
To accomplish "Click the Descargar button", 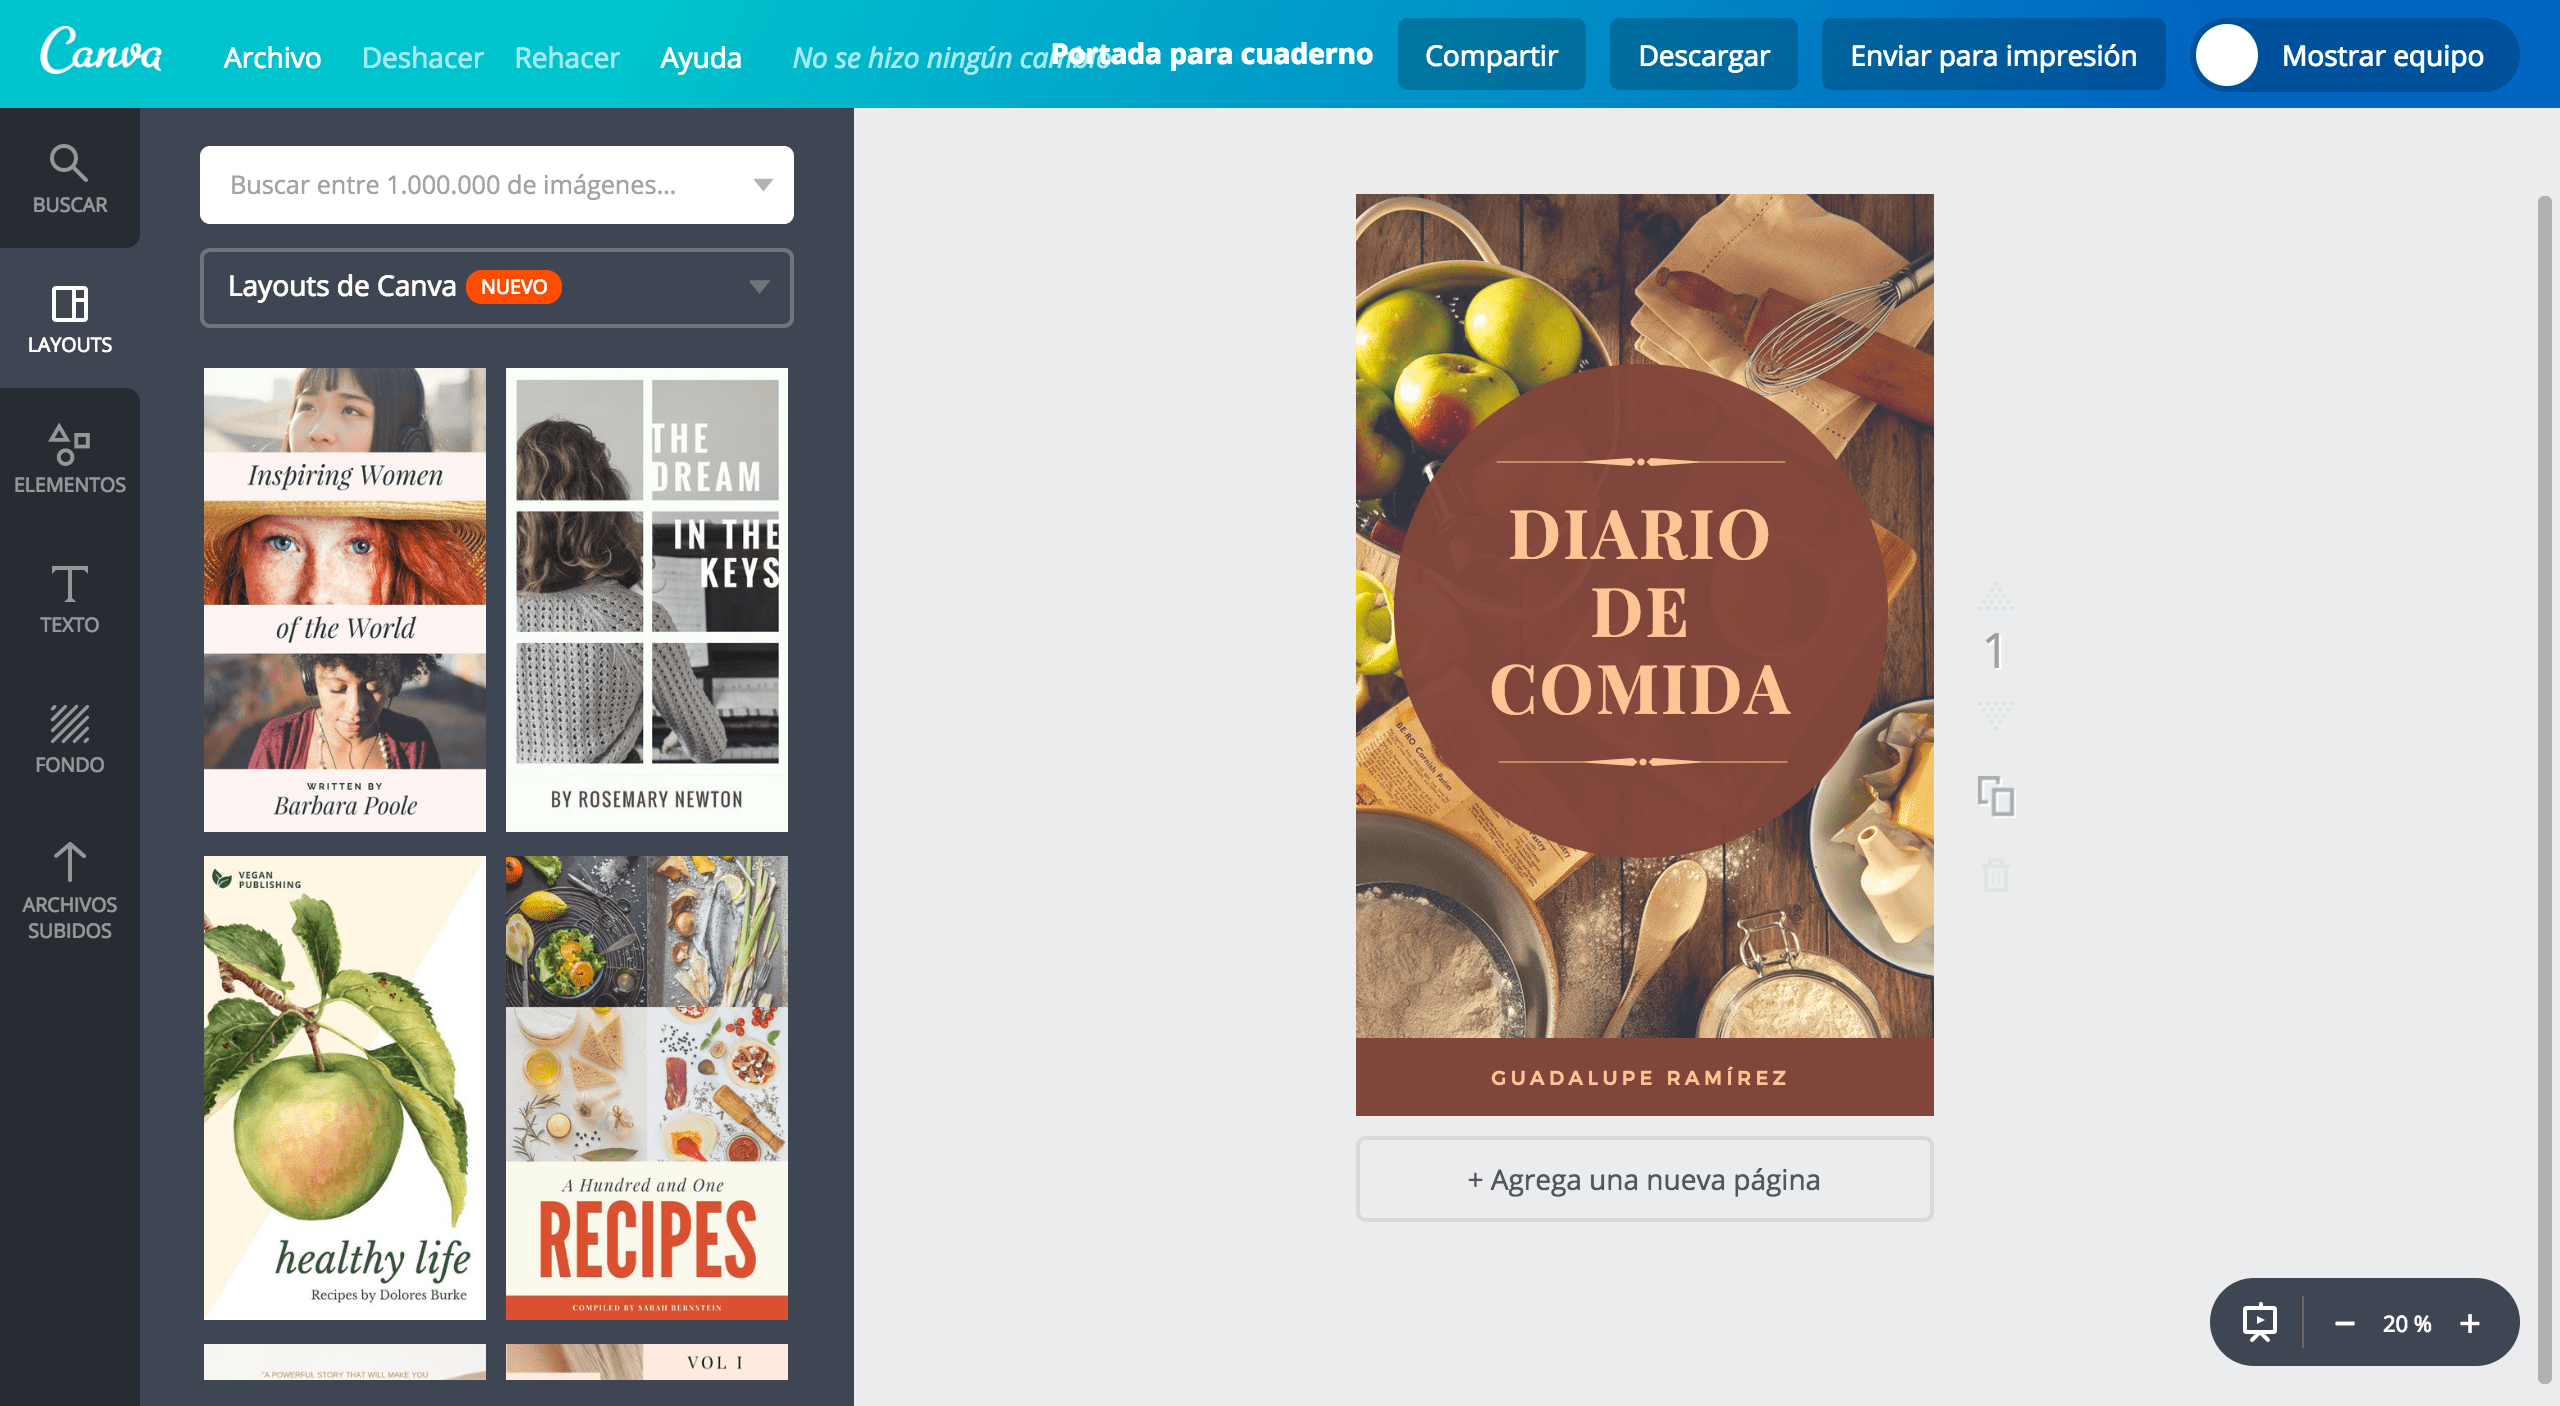I will pos(1703,55).
